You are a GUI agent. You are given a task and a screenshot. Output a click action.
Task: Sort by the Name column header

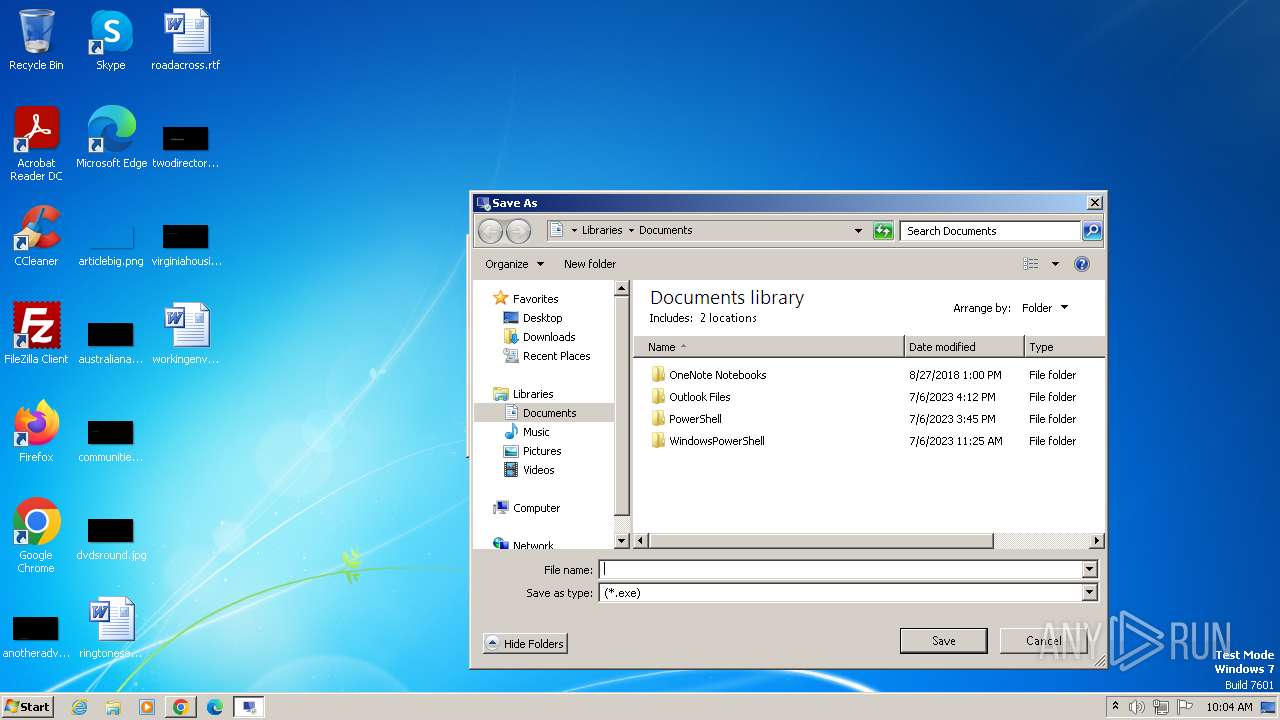pos(769,347)
